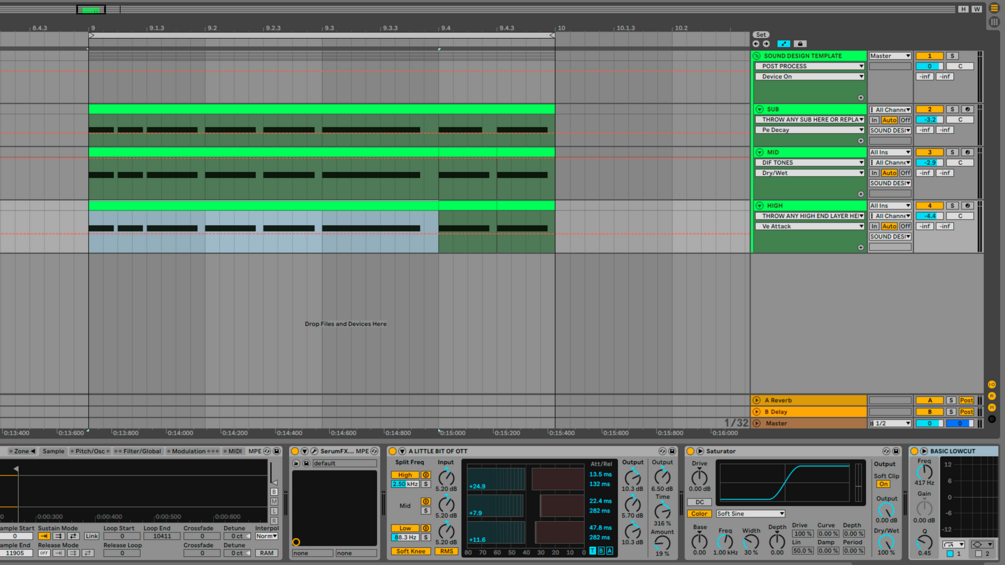Toggle track activator 2 on SUB track
The height and width of the screenshot is (565, 1005).
pyautogui.click(x=929, y=110)
